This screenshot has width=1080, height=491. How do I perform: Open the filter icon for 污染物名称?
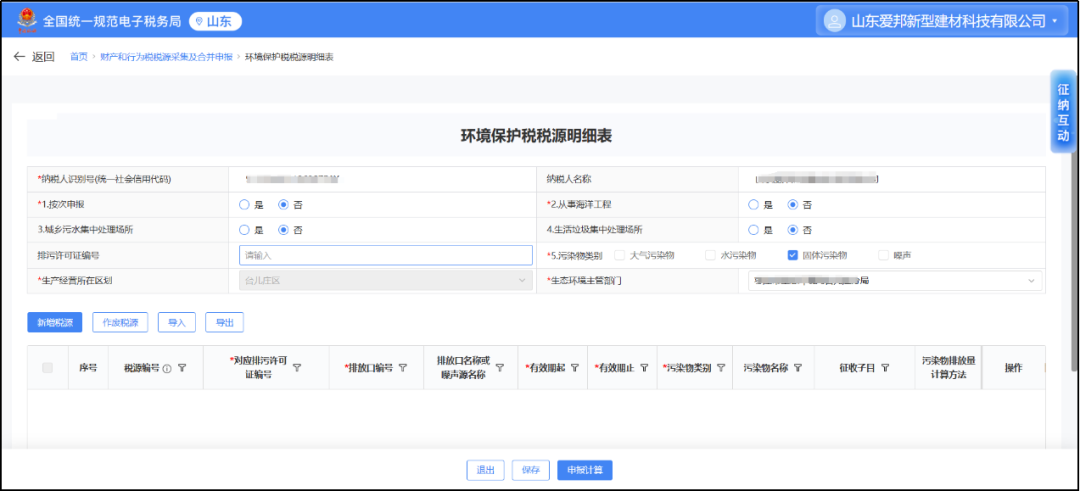click(798, 368)
